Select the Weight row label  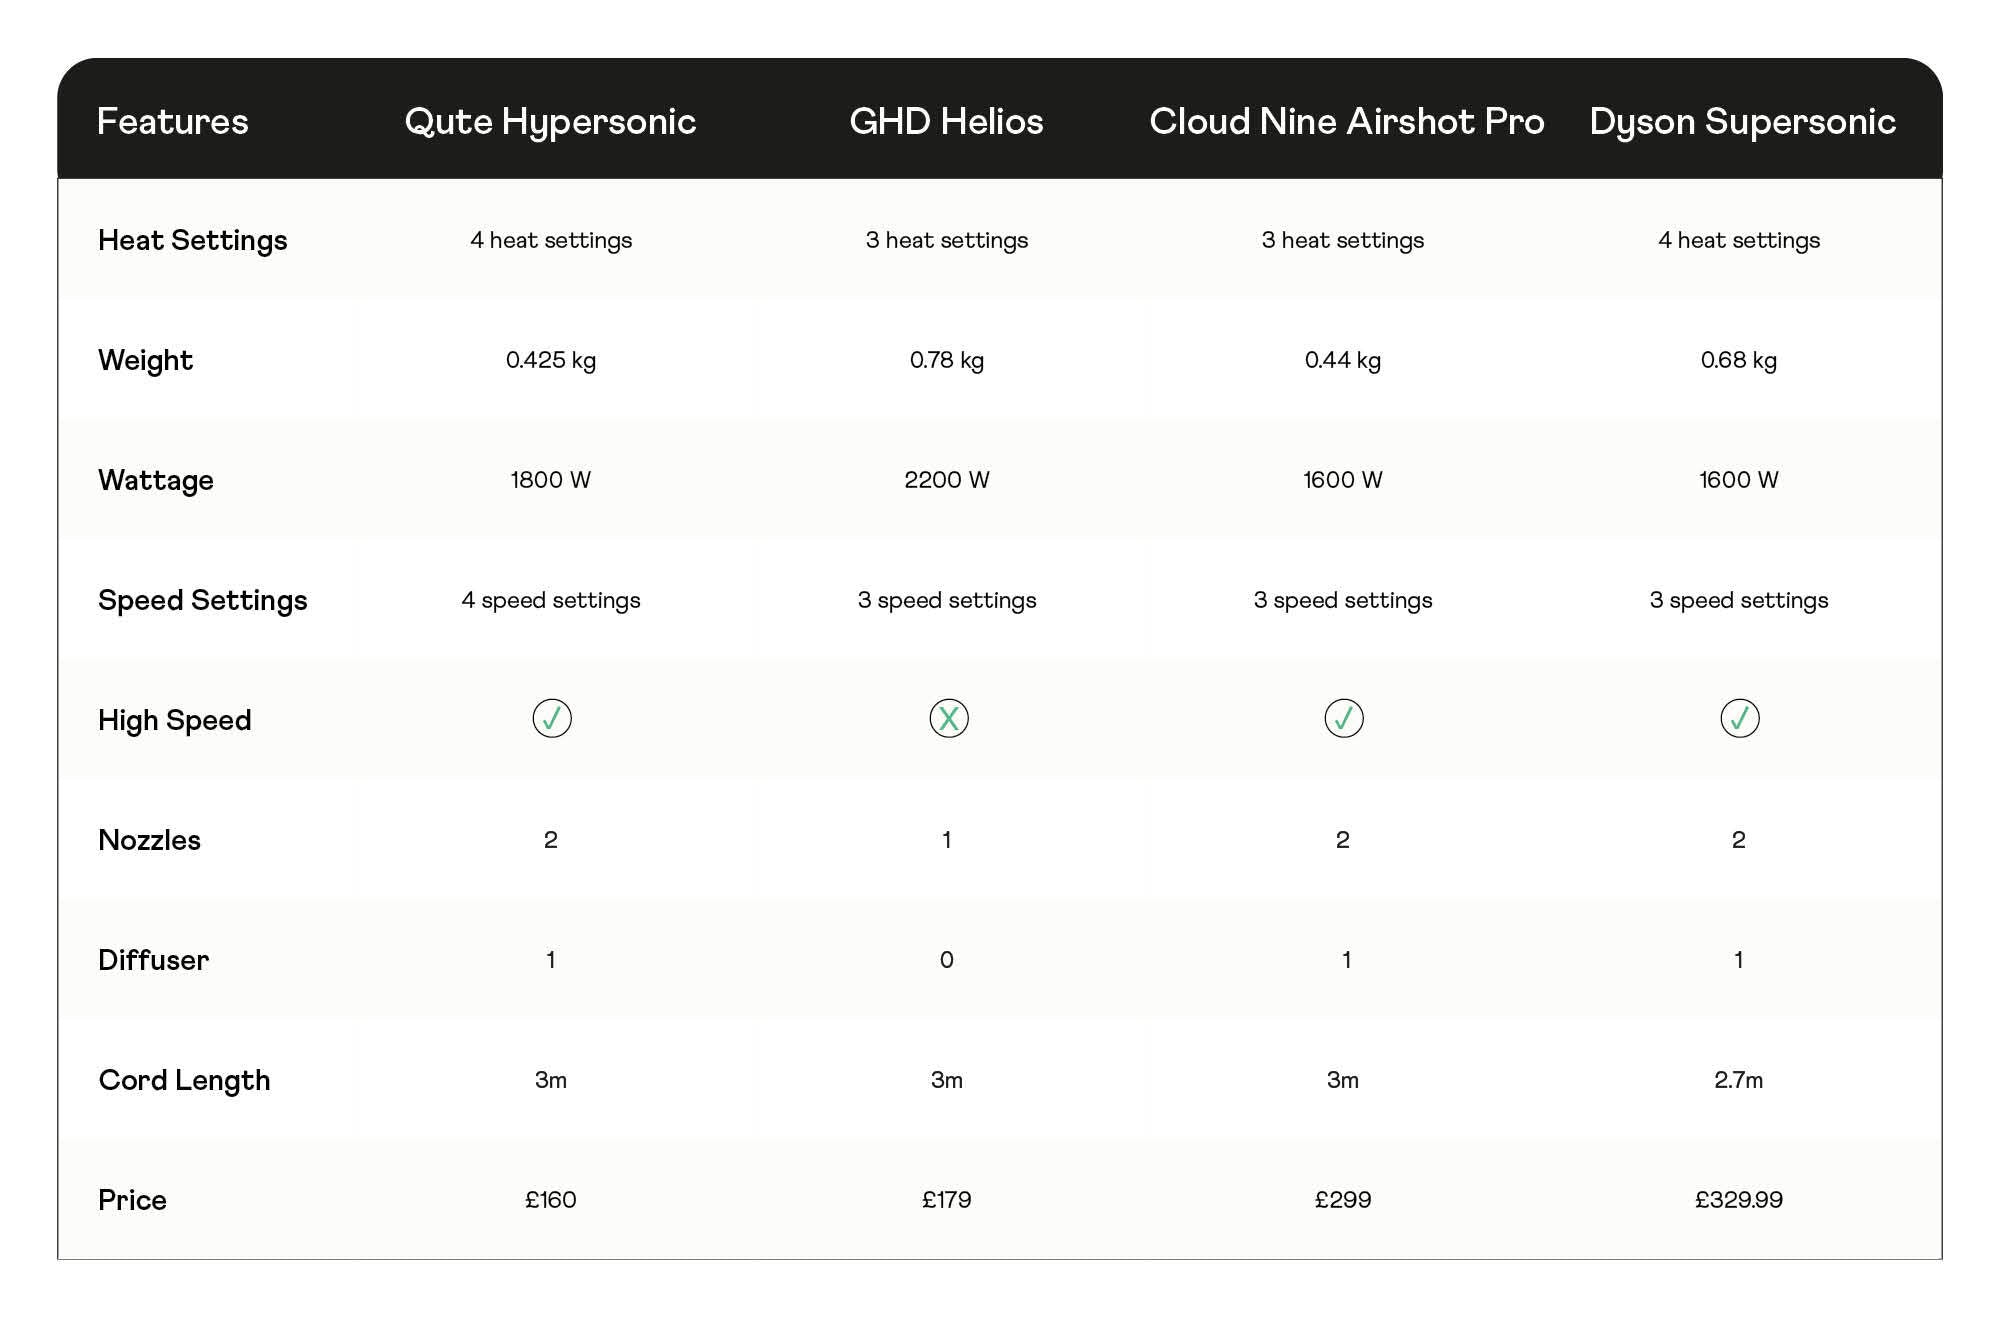point(145,360)
